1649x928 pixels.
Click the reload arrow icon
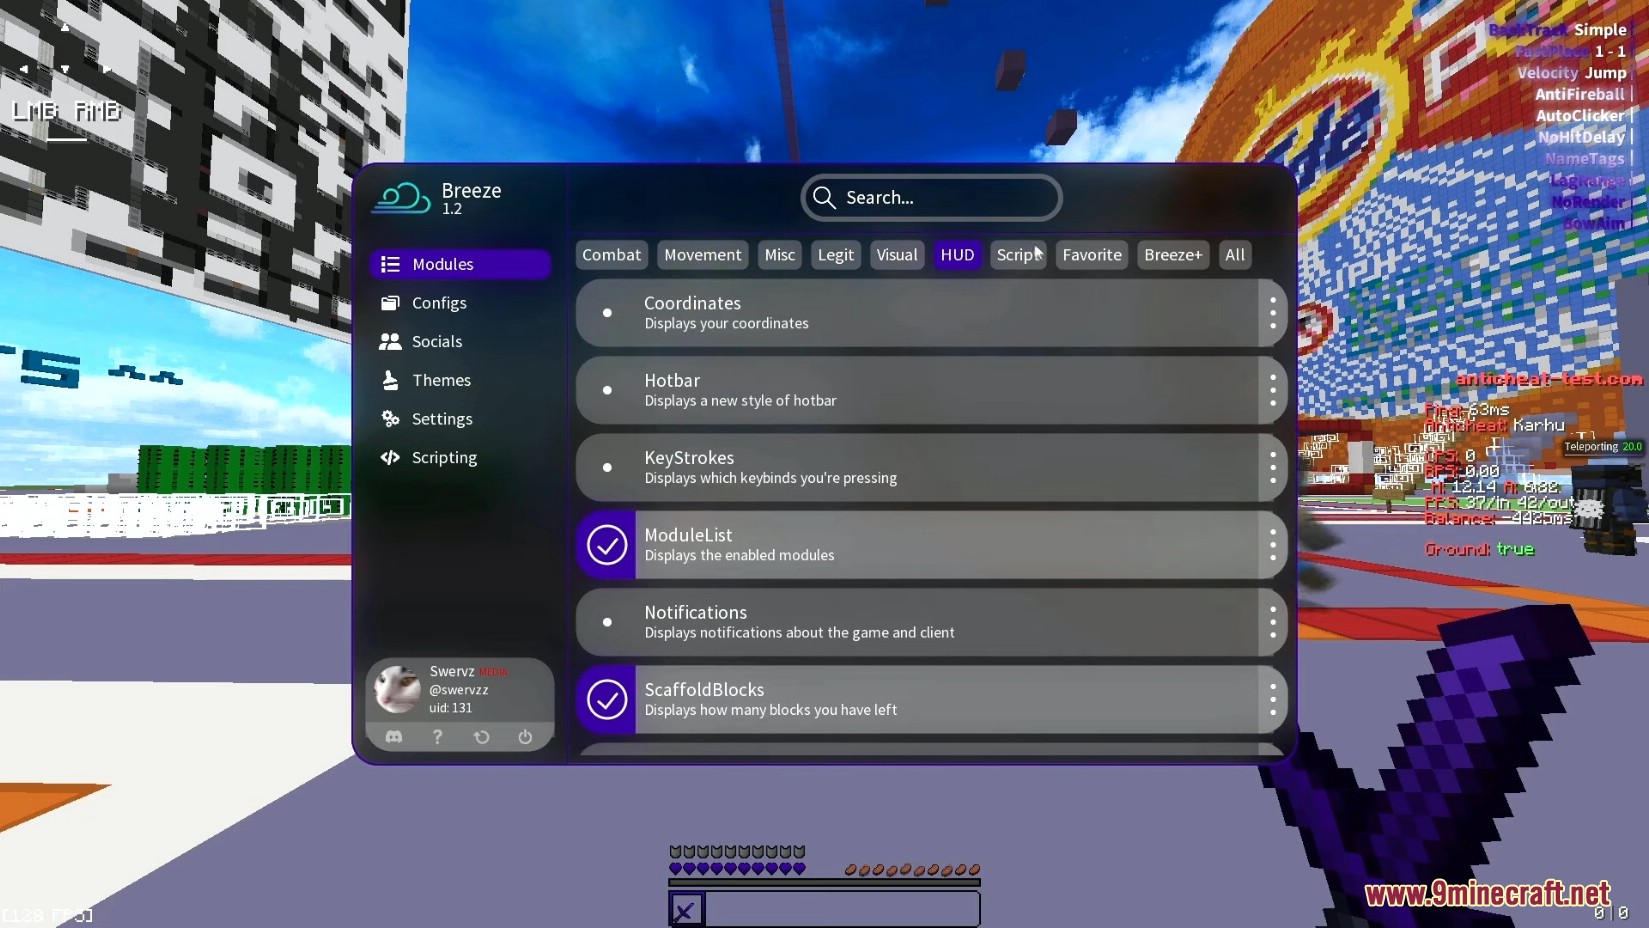[x=481, y=737]
